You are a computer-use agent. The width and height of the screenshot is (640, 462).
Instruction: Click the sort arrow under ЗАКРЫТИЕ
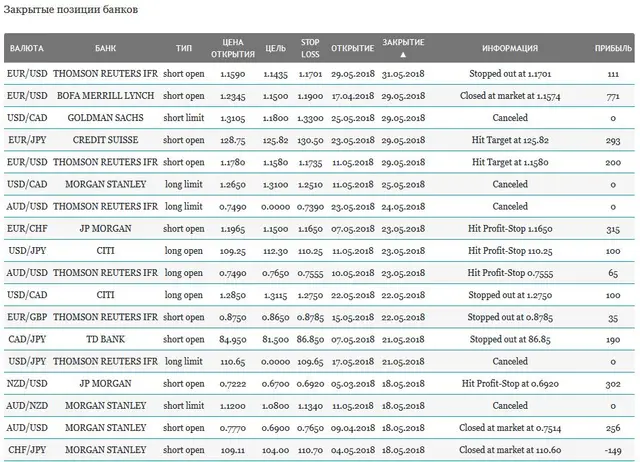point(403,55)
